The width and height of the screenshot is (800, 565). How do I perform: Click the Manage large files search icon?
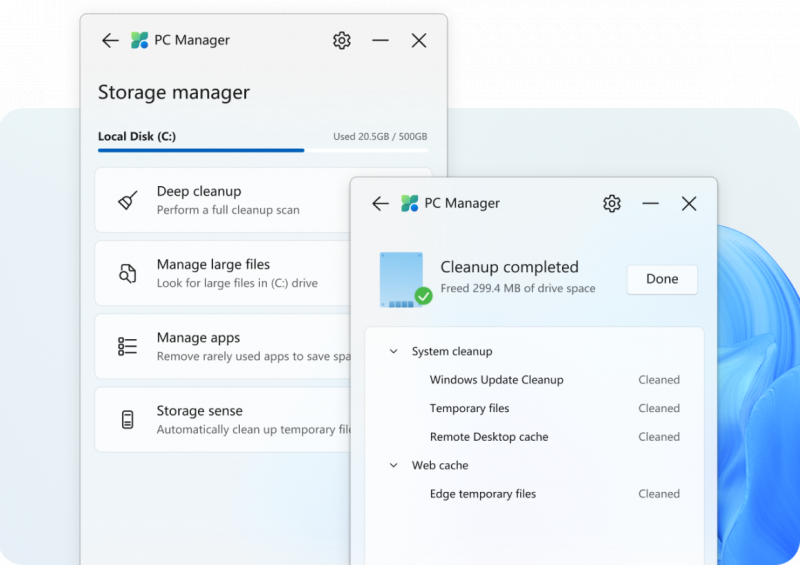(128, 274)
